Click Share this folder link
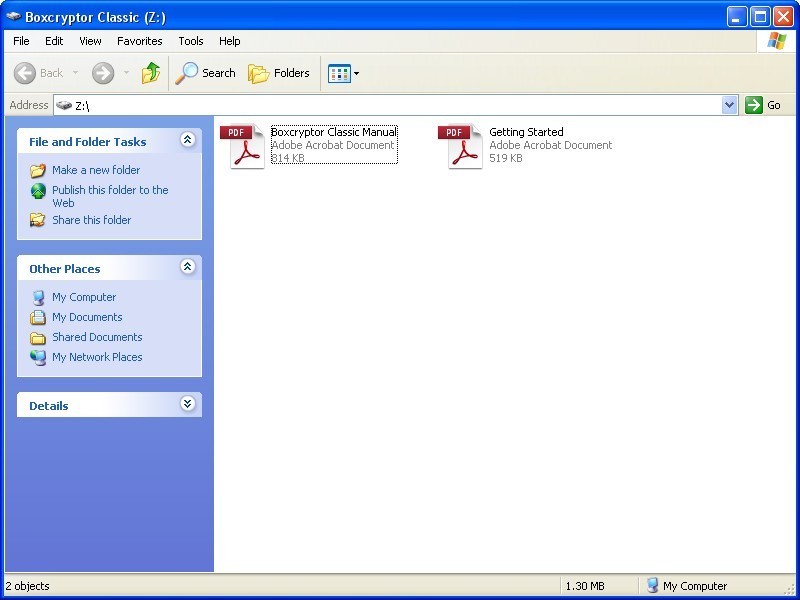The height and width of the screenshot is (600, 800). [x=91, y=220]
